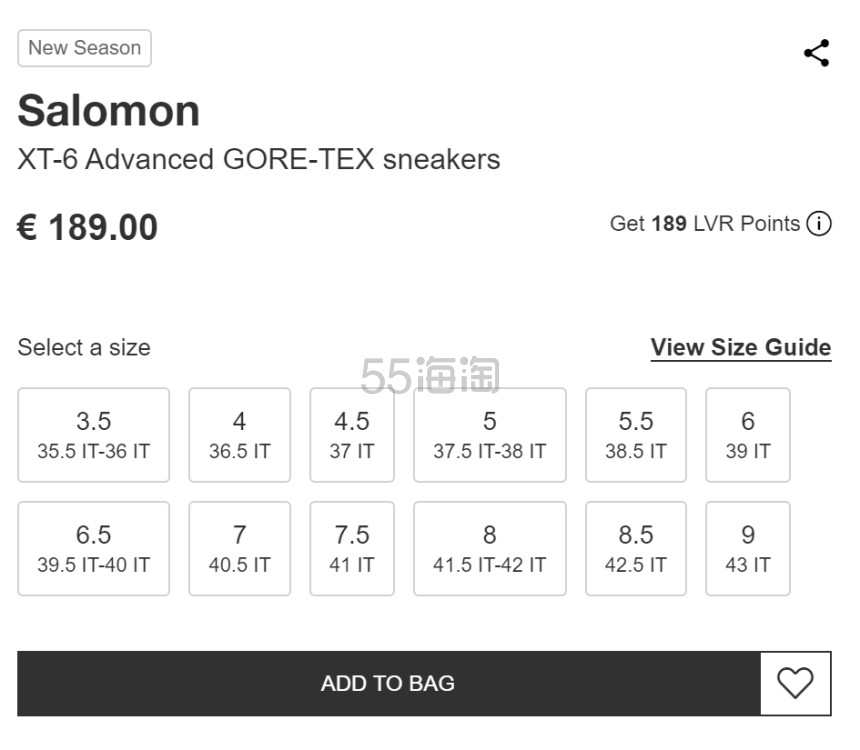Select size 4.5
The width and height of the screenshot is (860, 750).
(x=352, y=434)
